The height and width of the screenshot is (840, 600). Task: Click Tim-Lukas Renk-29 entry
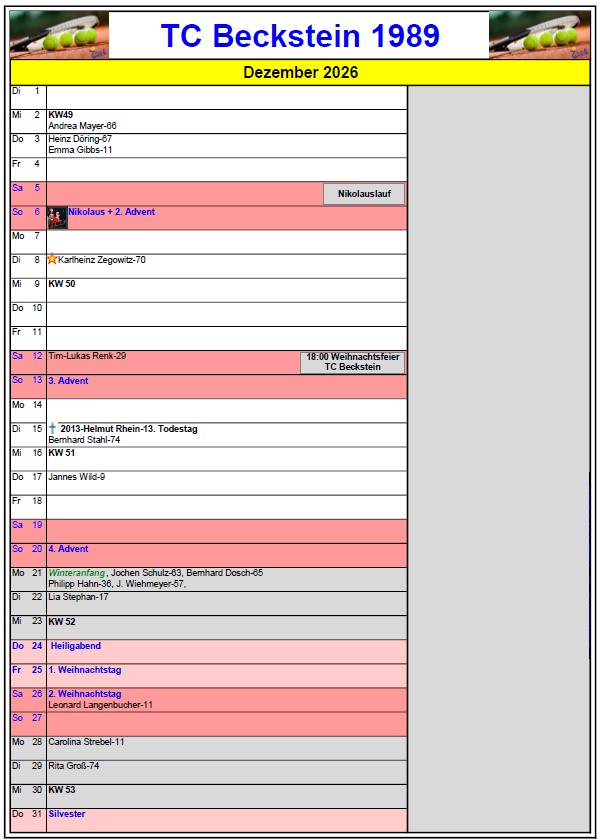click(87, 356)
